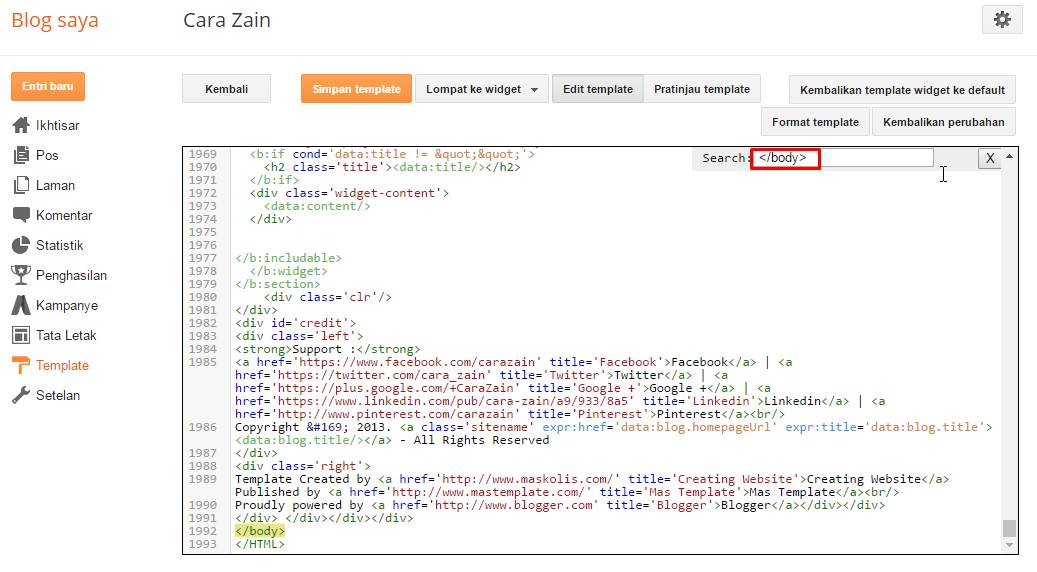Click the 'All Rights Reserved' text in code

click(x=481, y=440)
